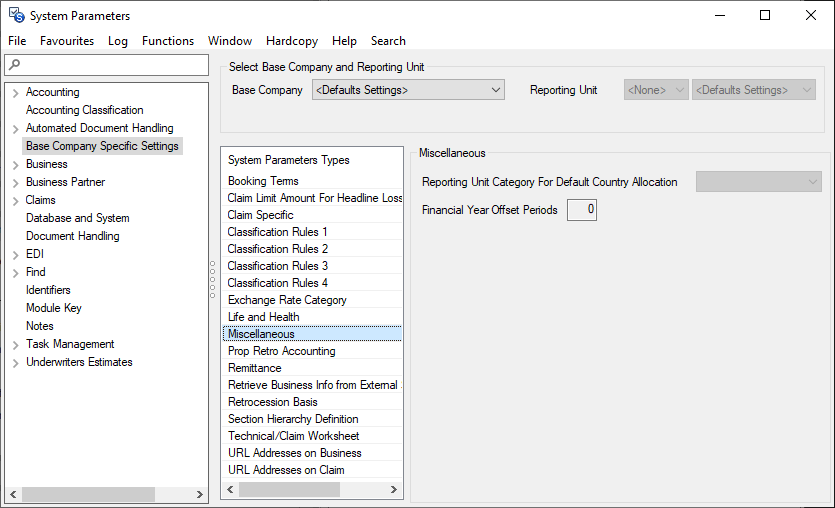Open the Functions menu
The height and width of the screenshot is (508, 835).
tap(167, 41)
